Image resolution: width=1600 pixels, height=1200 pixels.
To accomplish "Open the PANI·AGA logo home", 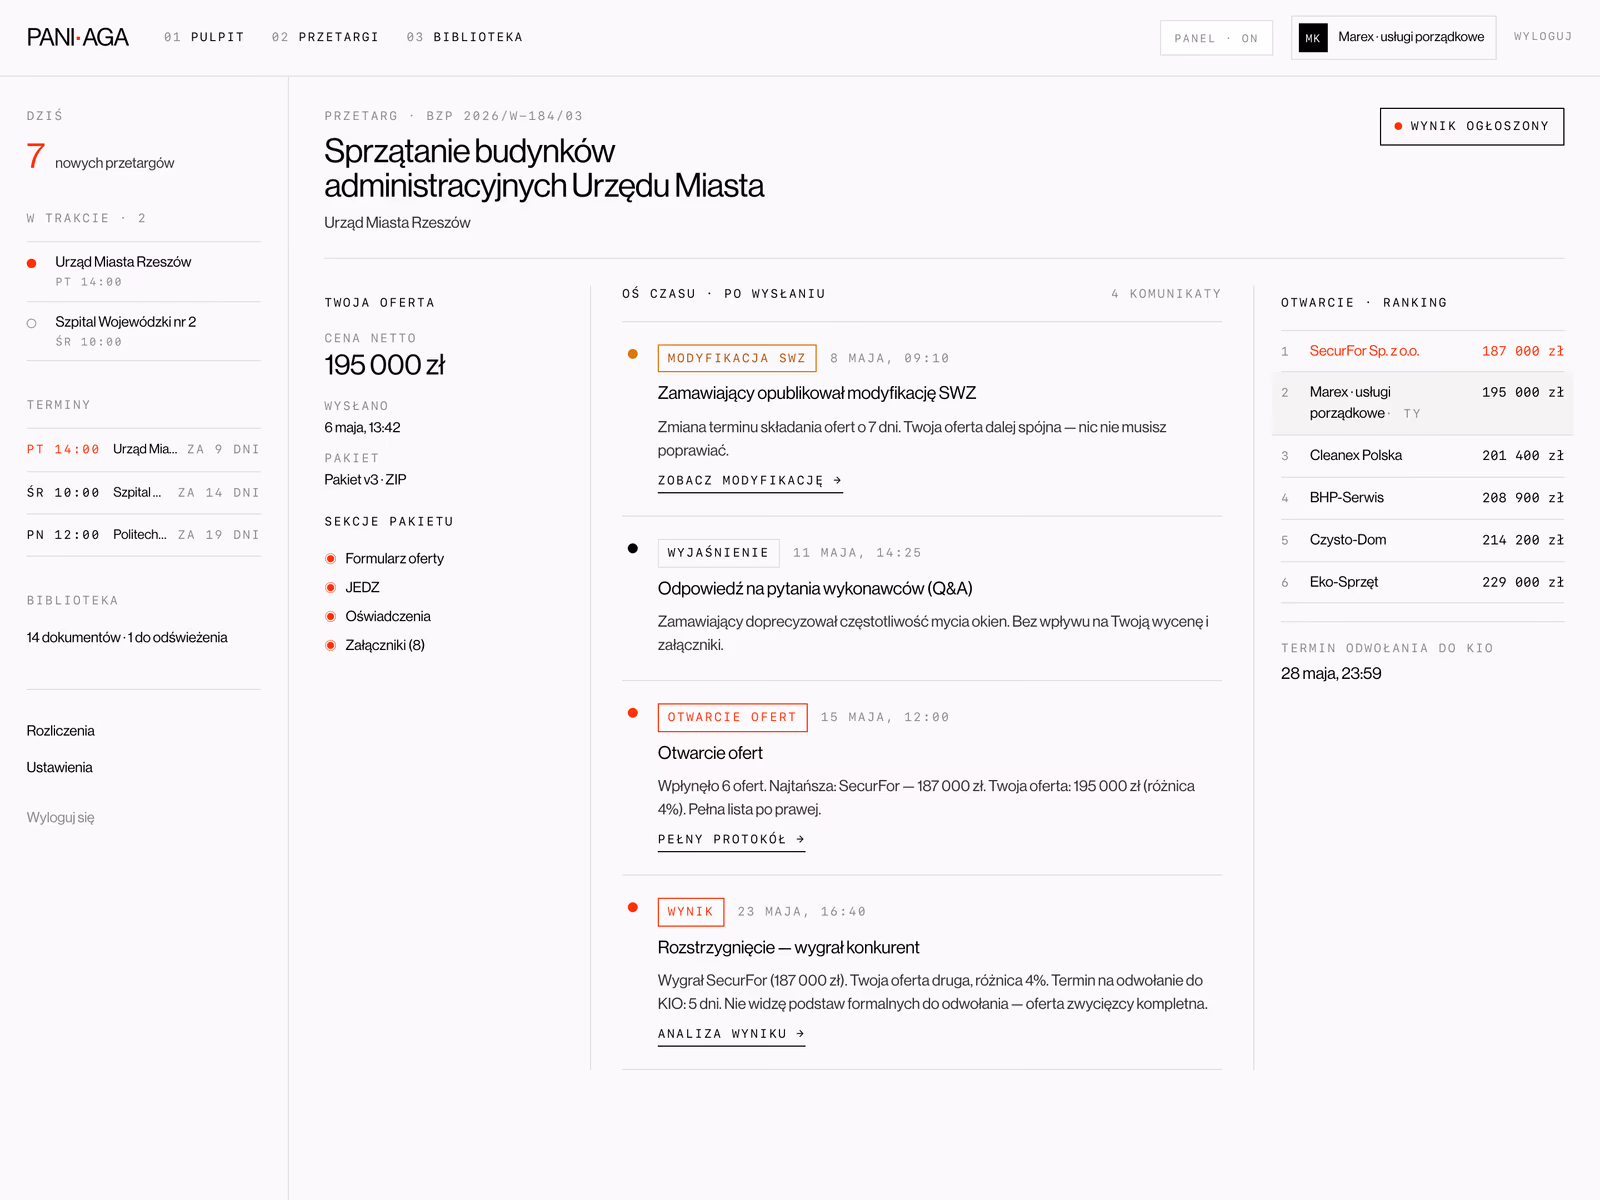I will pyautogui.click(x=78, y=37).
